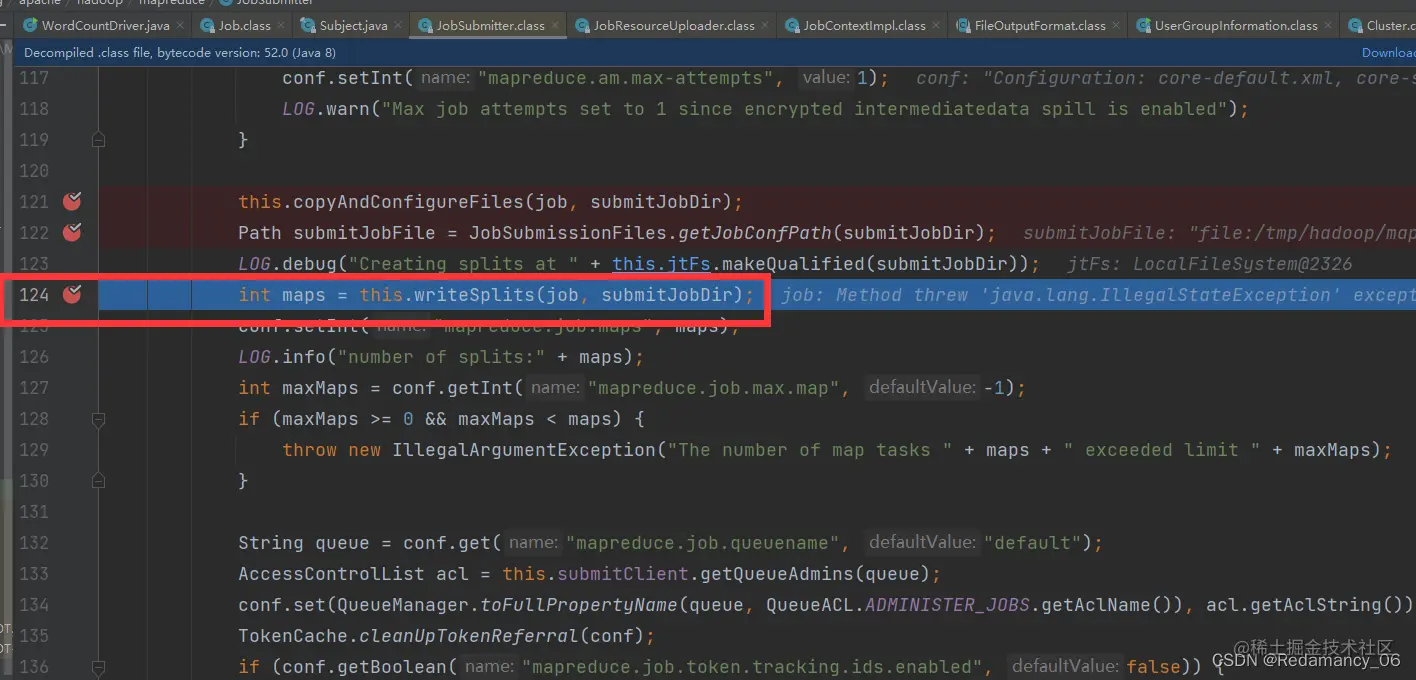Collapse the fold marker at line 130
Viewport: 1416px width, 680px height.
click(x=98, y=481)
